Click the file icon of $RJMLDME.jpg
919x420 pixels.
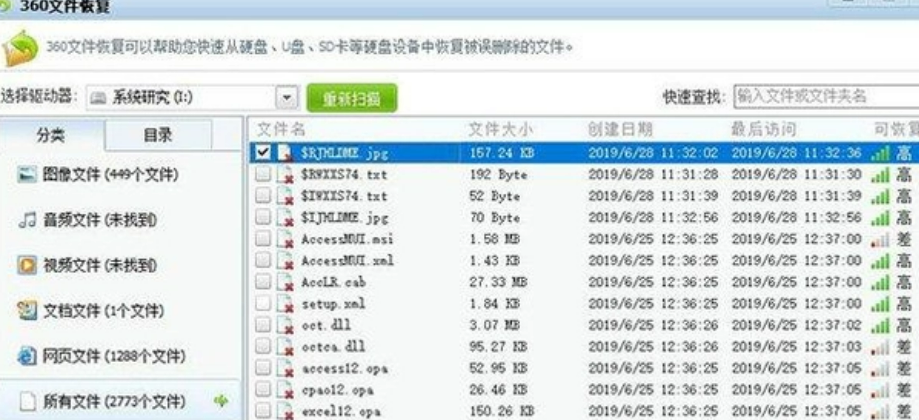[285, 153]
